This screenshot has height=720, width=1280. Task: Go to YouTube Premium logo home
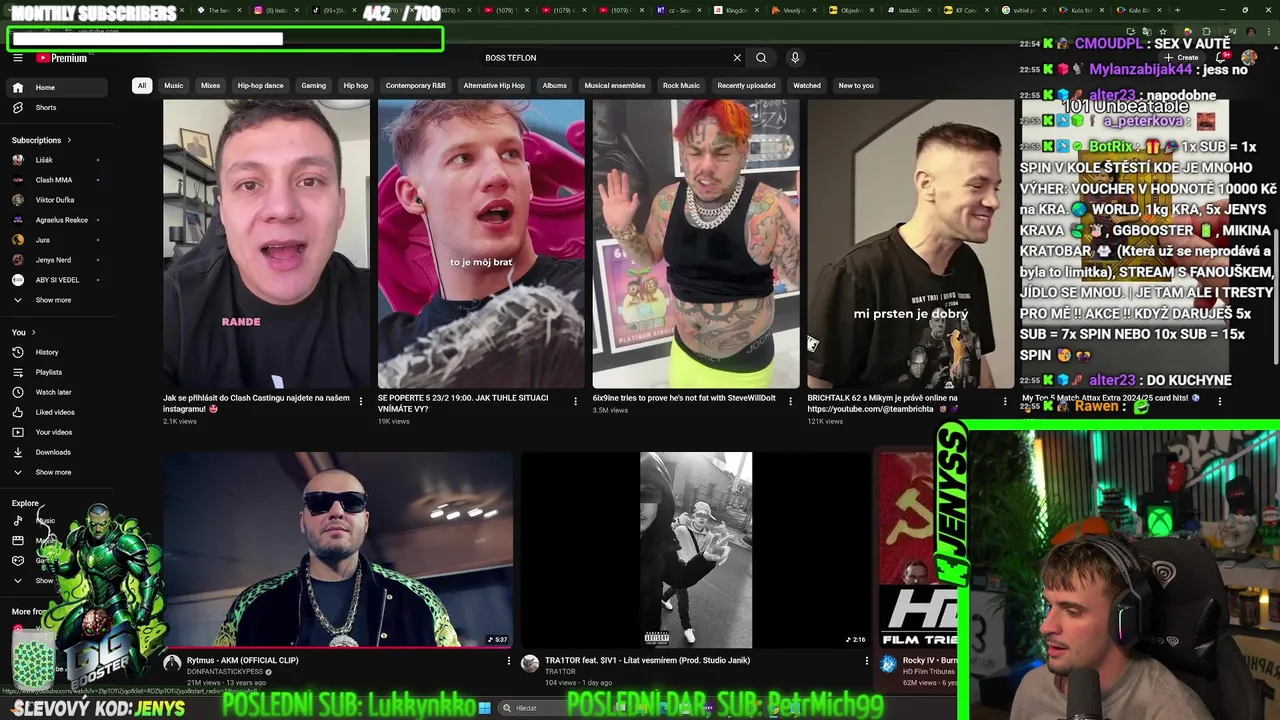point(62,58)
